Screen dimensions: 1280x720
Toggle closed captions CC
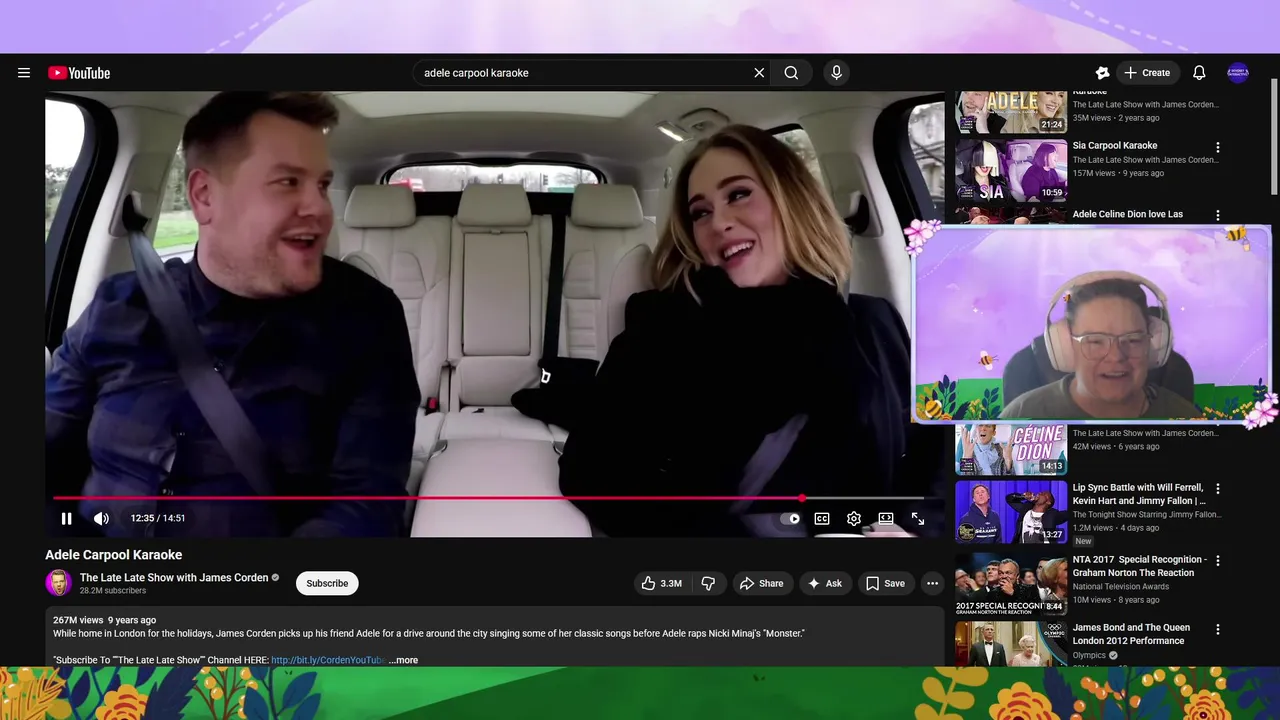822,518
